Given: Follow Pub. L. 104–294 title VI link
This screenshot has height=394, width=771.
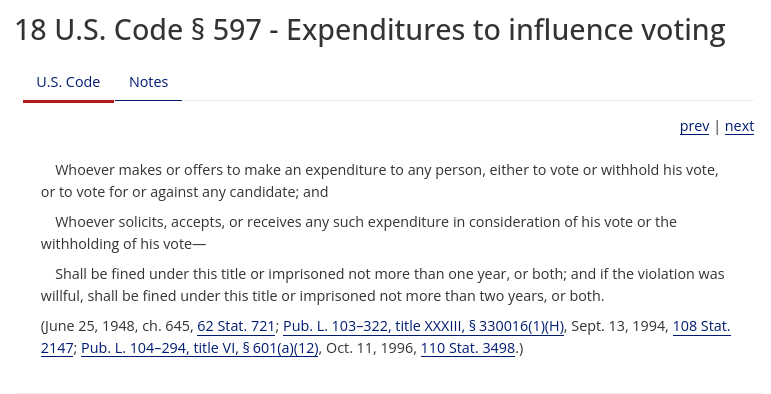Looking at the screenshot, I should pos(200,348).
